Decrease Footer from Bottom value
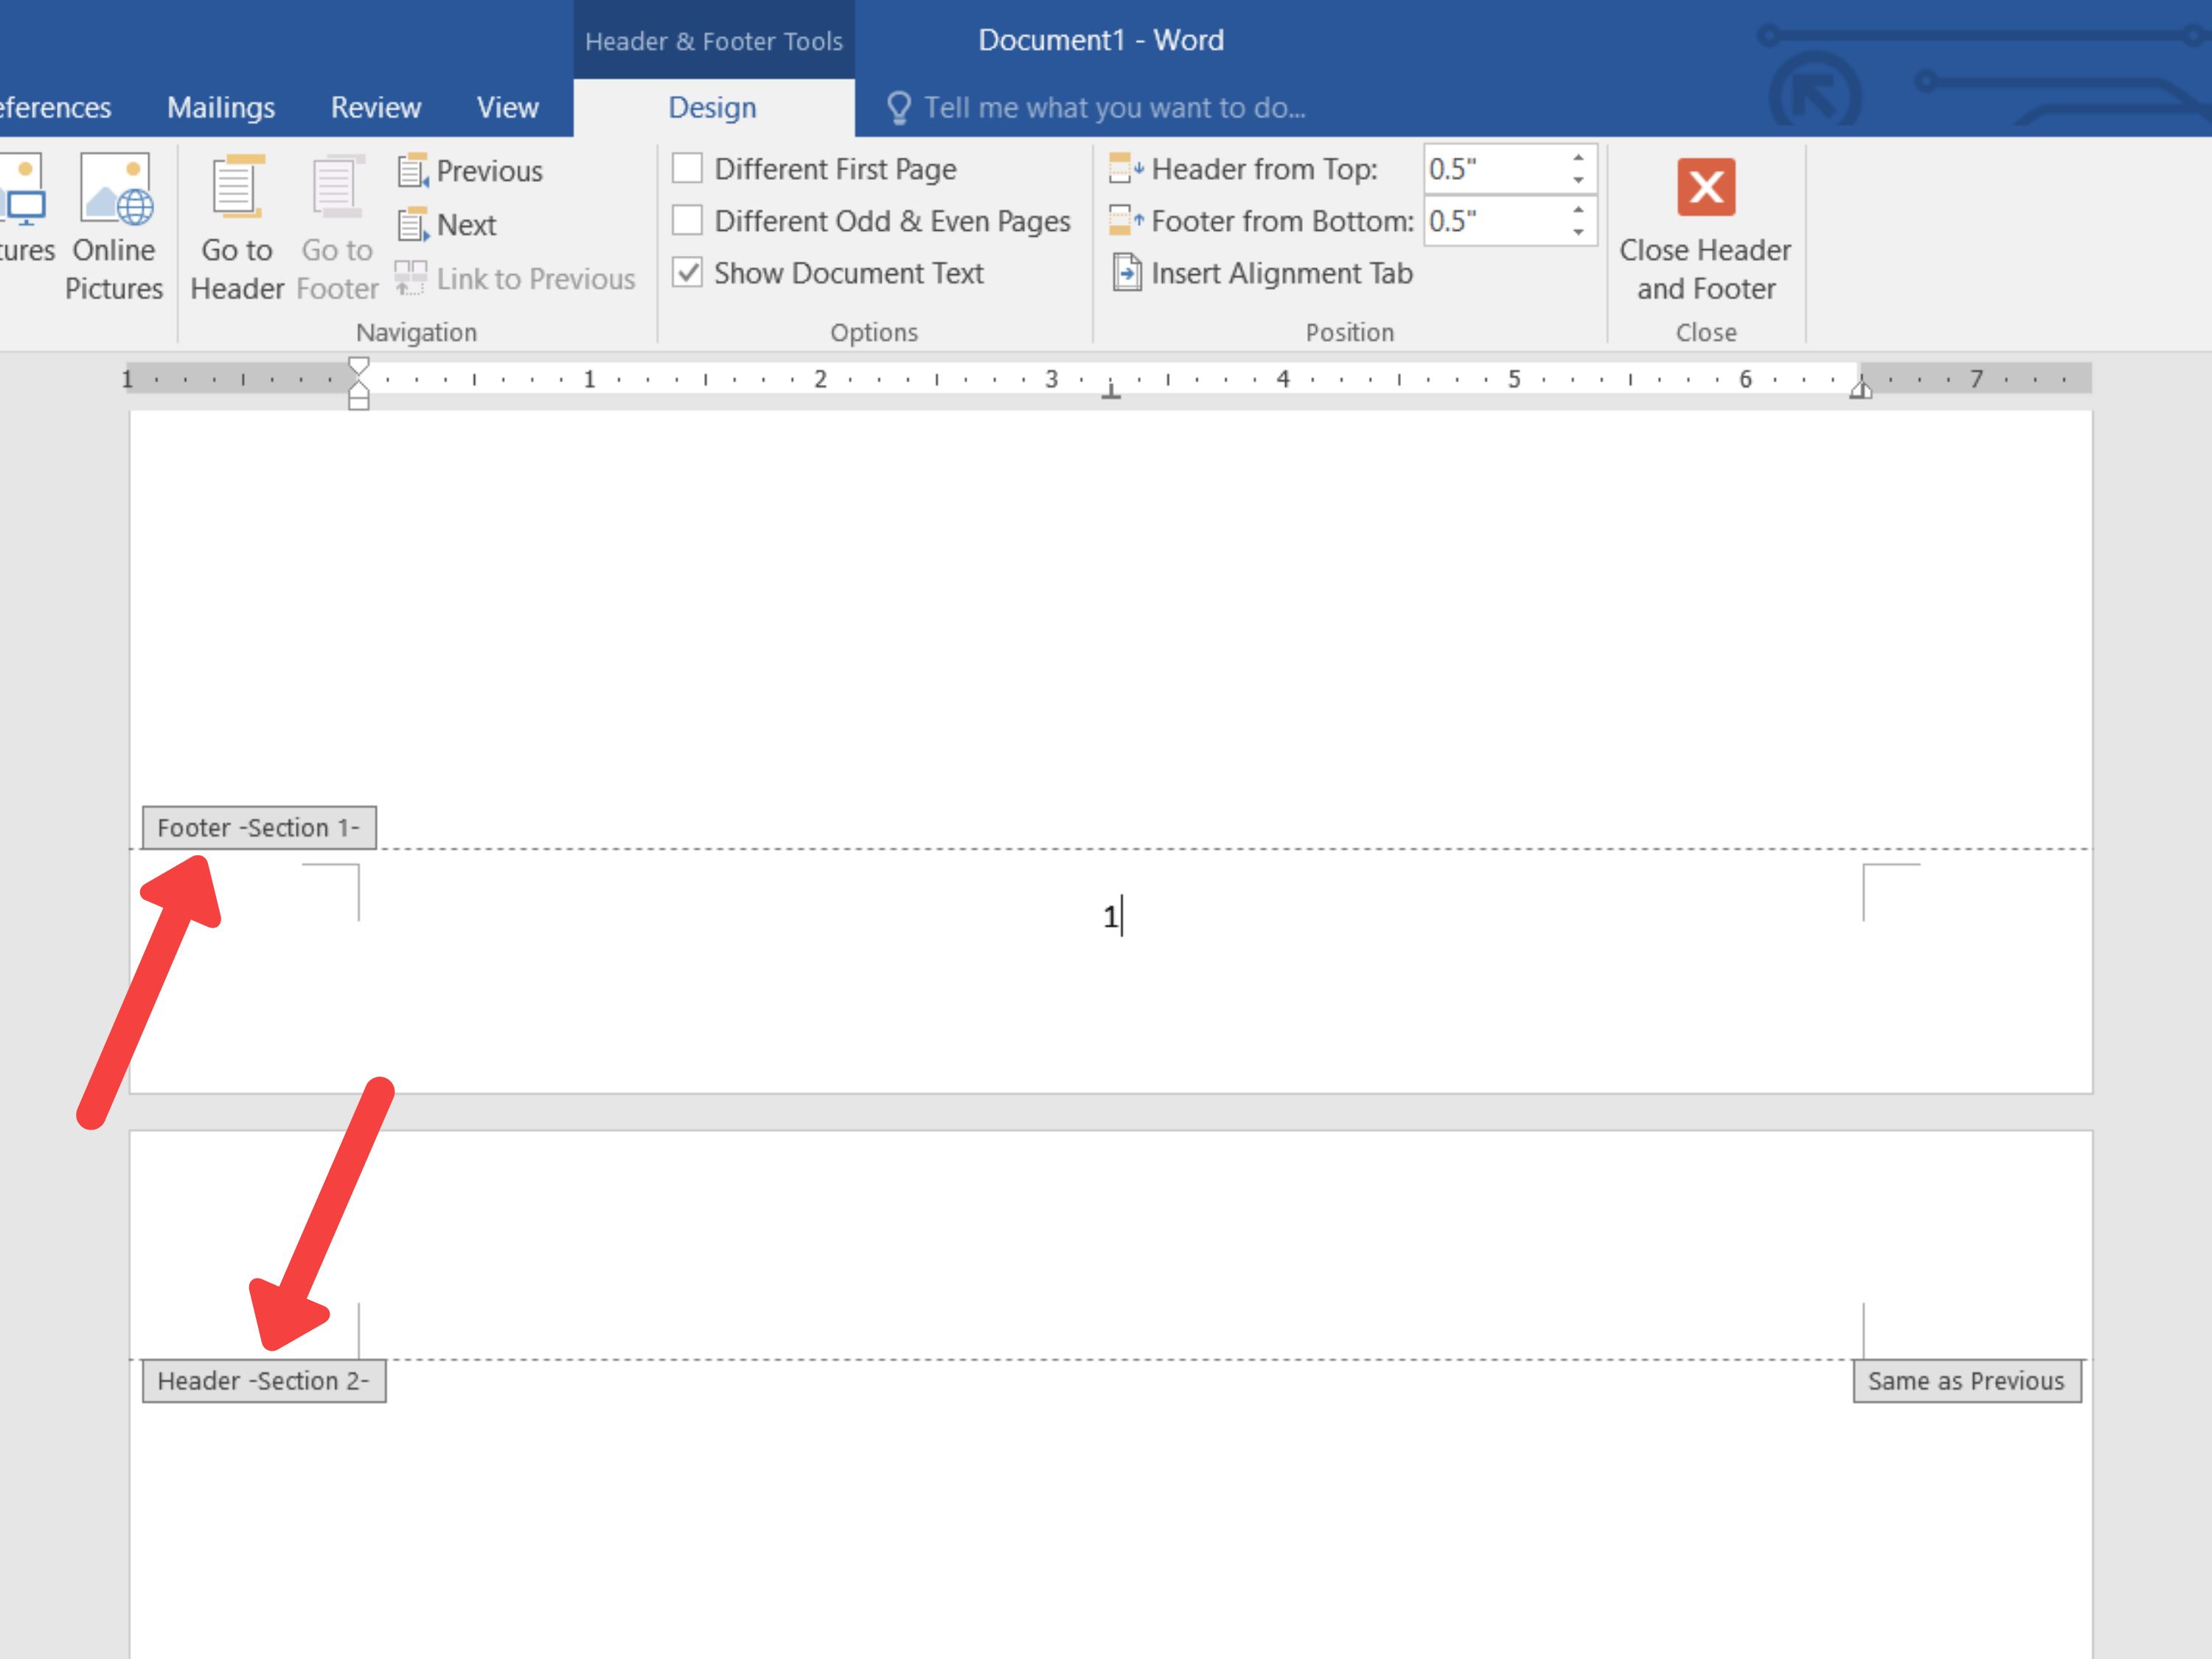Screen dimensions: 2212x1659 [1578, 232]
